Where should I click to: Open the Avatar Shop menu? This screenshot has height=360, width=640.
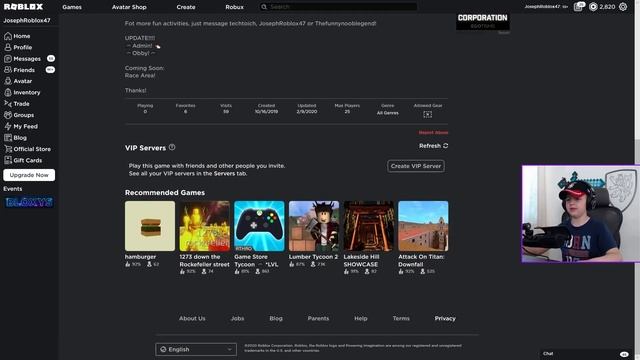[129, 7]
